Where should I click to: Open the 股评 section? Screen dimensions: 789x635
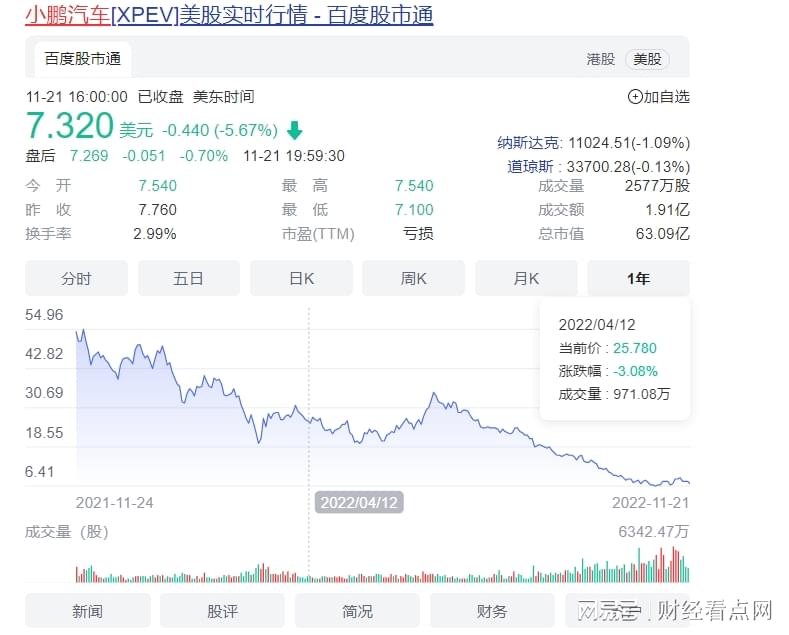[x=222, y=611]
